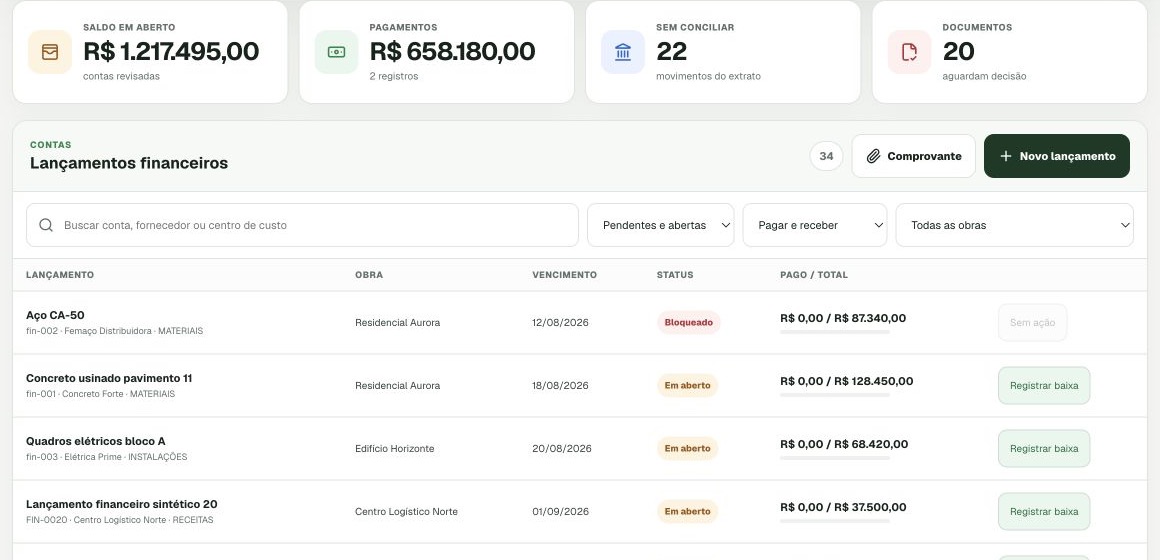The height and width of the screenshot is (560, 1160).
Task: Click Em aberto badge on Concreto usinado row
Action: pyautogui.click(x=687, y=385)
